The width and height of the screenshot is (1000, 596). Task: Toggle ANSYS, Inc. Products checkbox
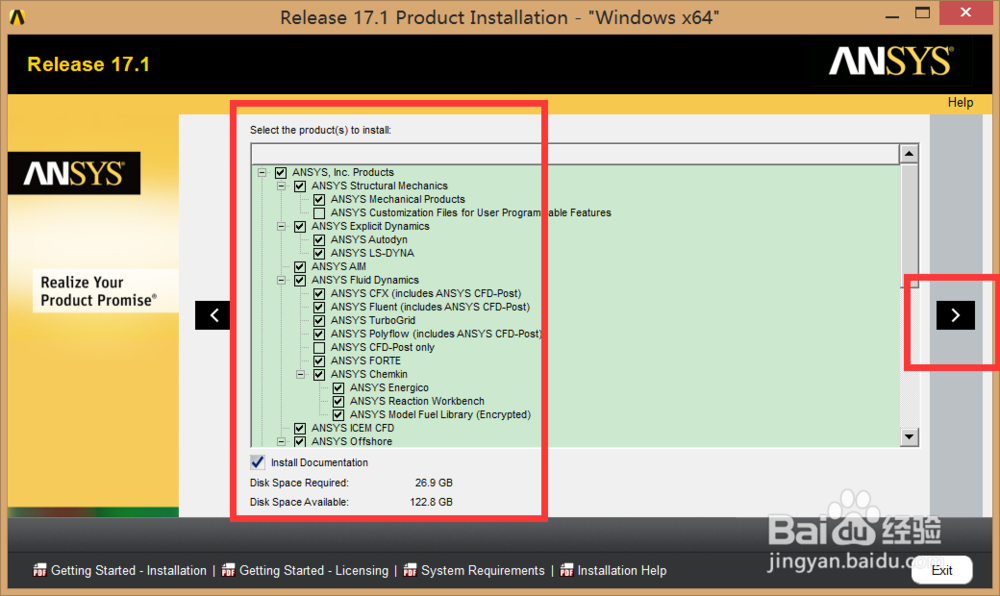tap(281, 173)
